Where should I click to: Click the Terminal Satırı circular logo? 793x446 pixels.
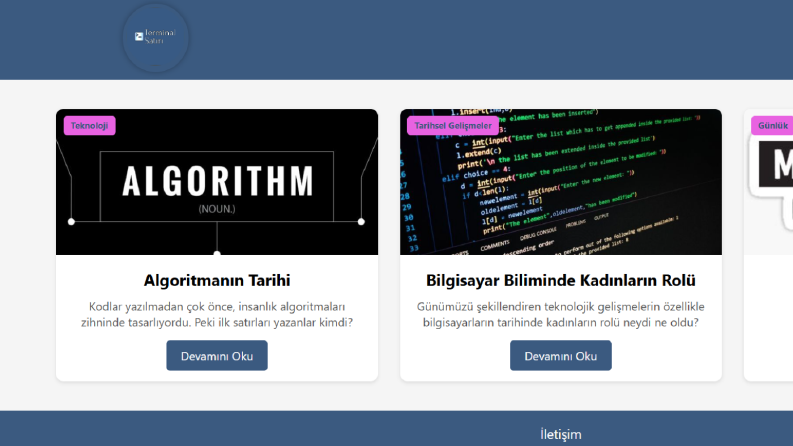(x=156, y=37)
